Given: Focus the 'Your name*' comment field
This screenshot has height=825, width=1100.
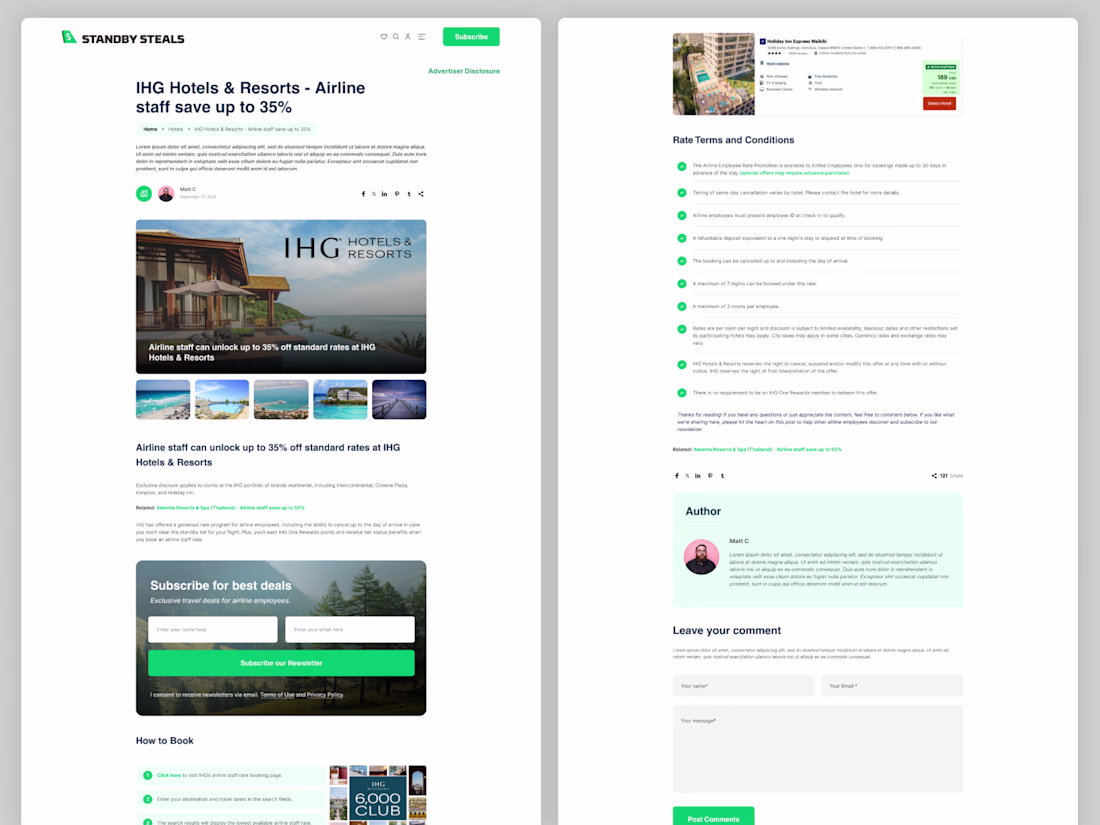Looking at the screenshot, I should click(744, 686).
